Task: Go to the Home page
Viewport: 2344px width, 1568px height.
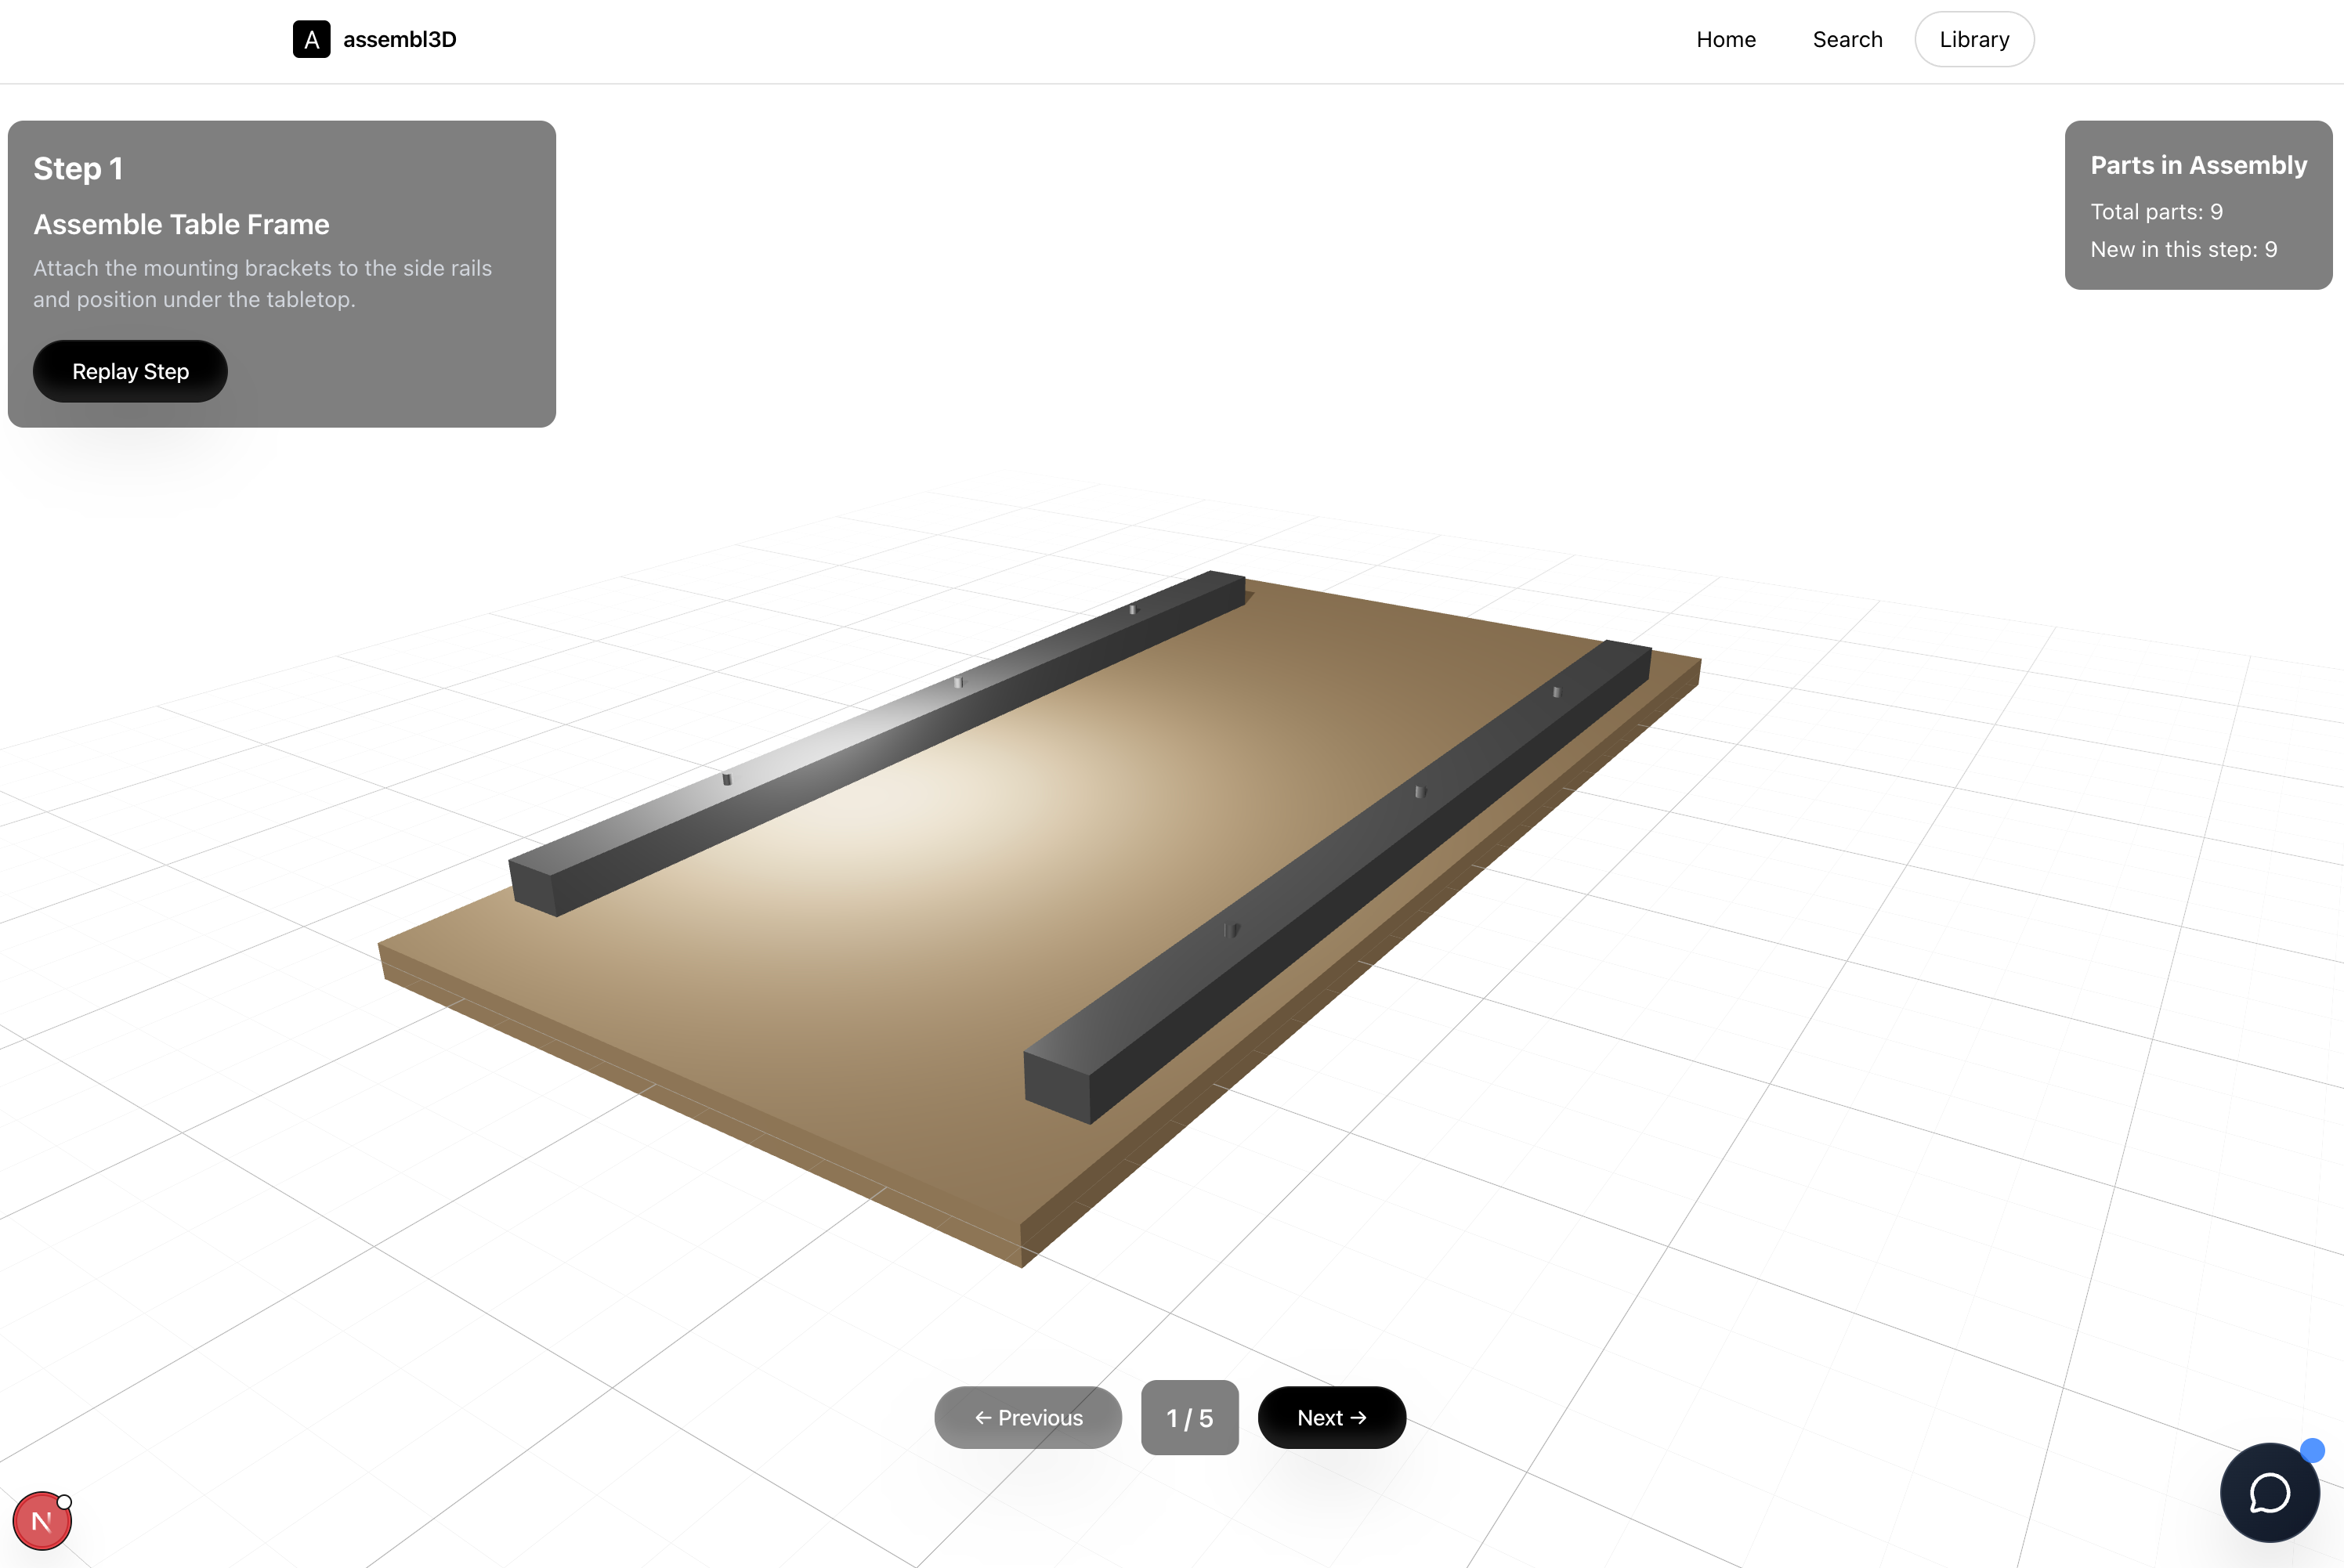Action: coord(1726,39)
